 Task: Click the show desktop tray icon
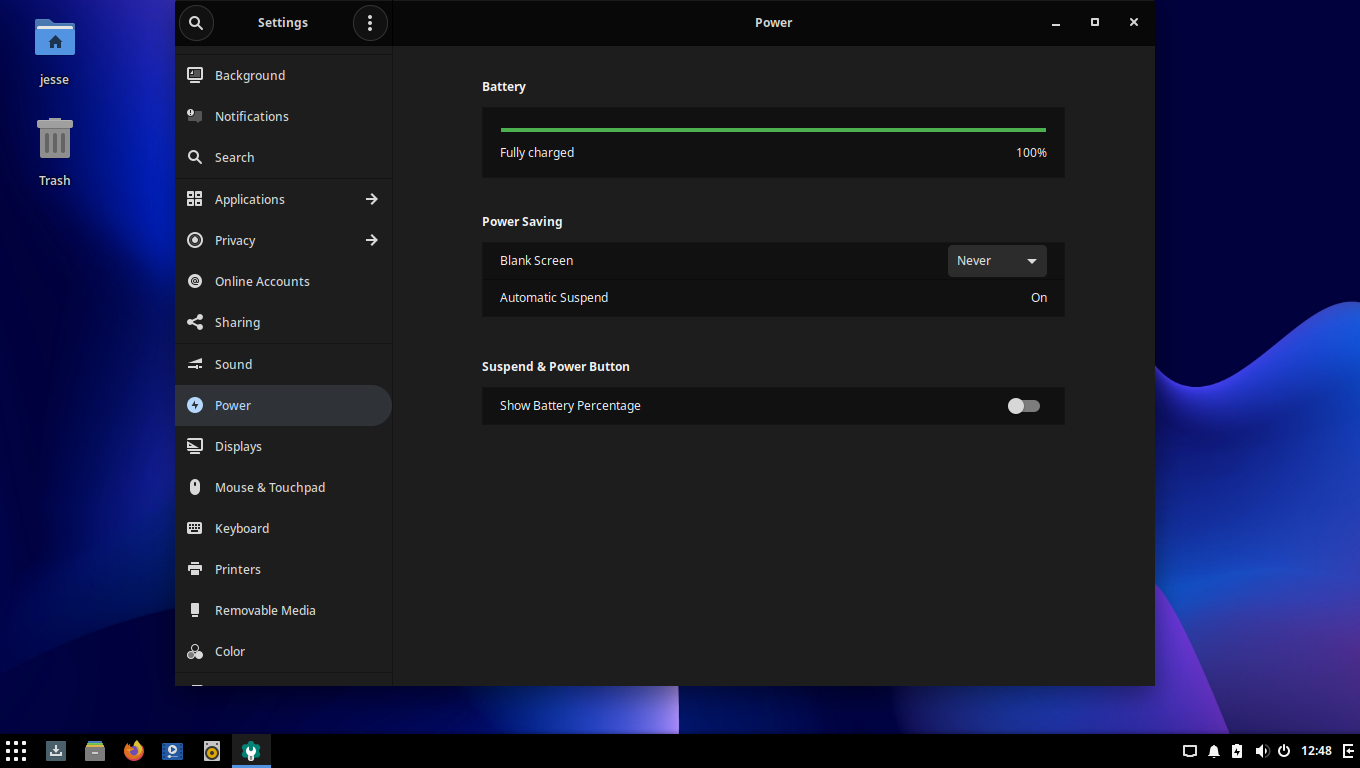[x=1190, y=751]
